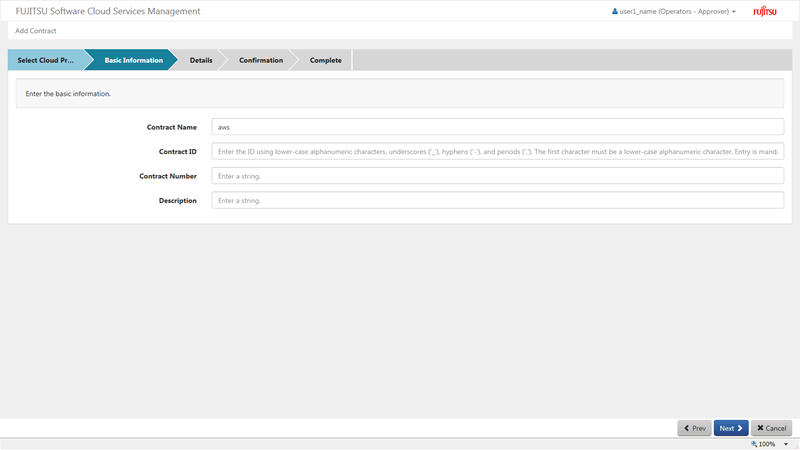Click the Add Contract title text
This screenshot has height=450, width=800.
pyautogui.click(x=36, y=31)
